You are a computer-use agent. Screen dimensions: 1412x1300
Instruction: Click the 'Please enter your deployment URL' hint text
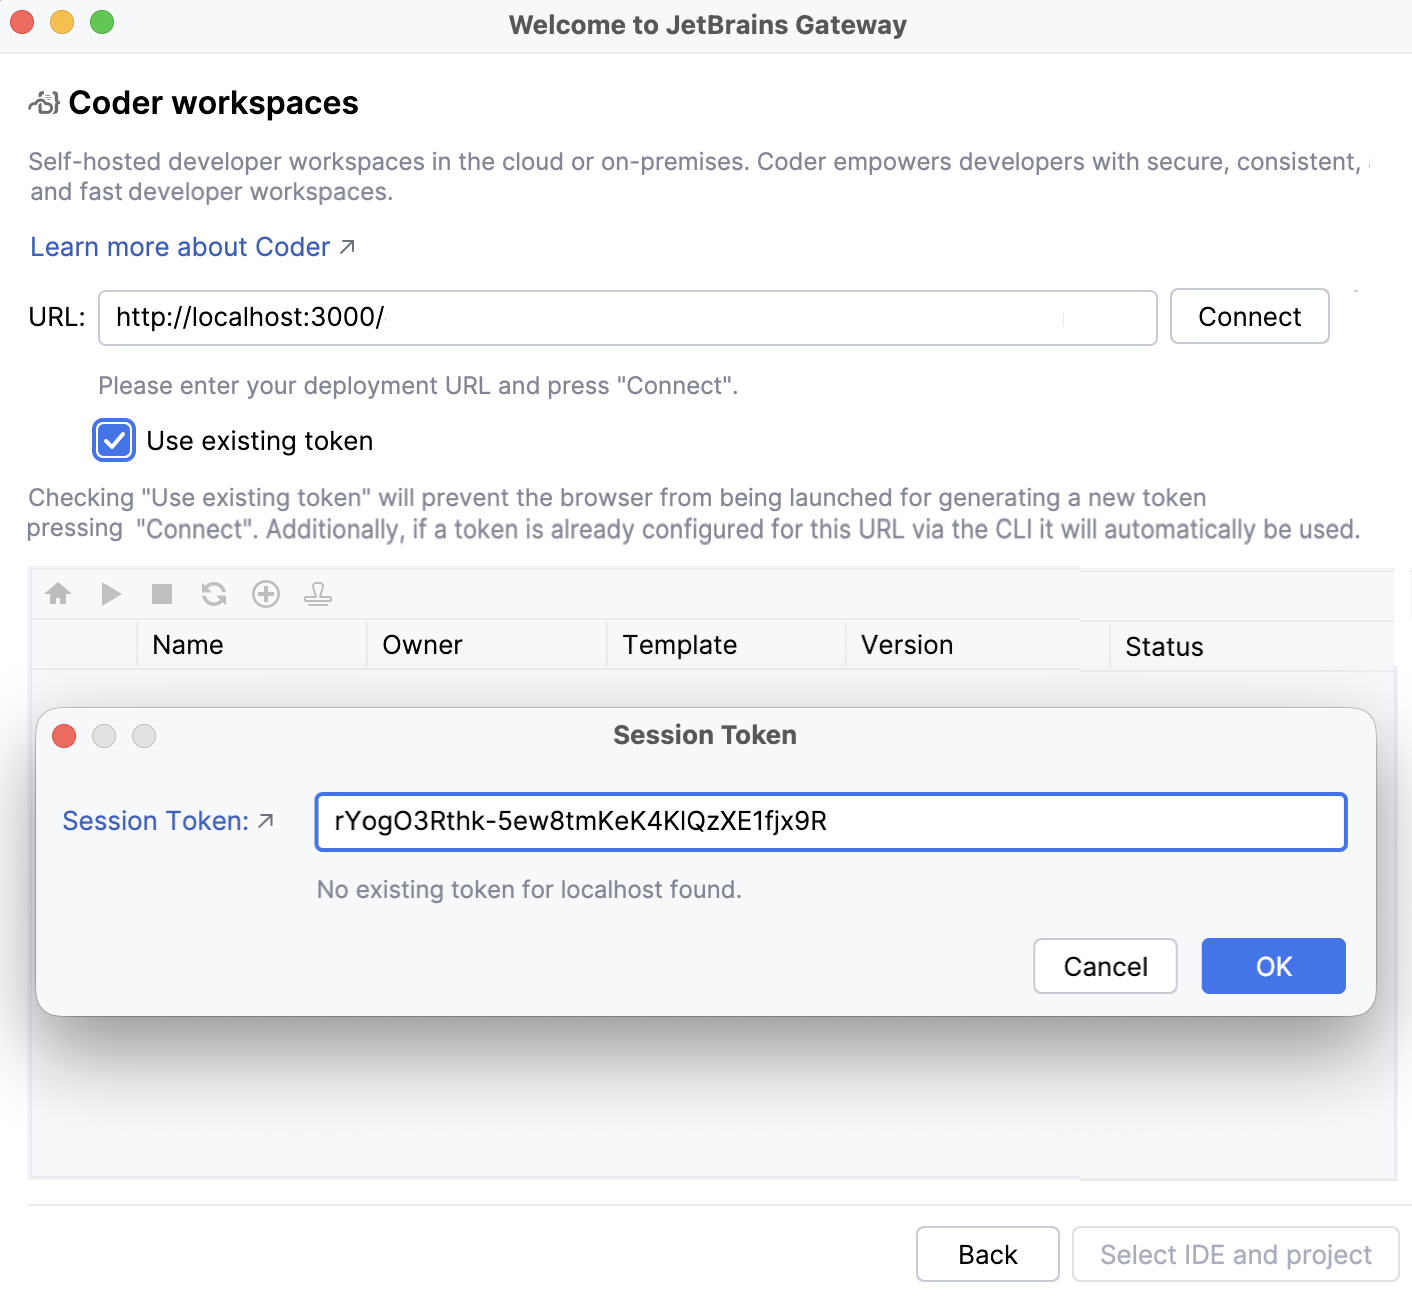(418, 386)
